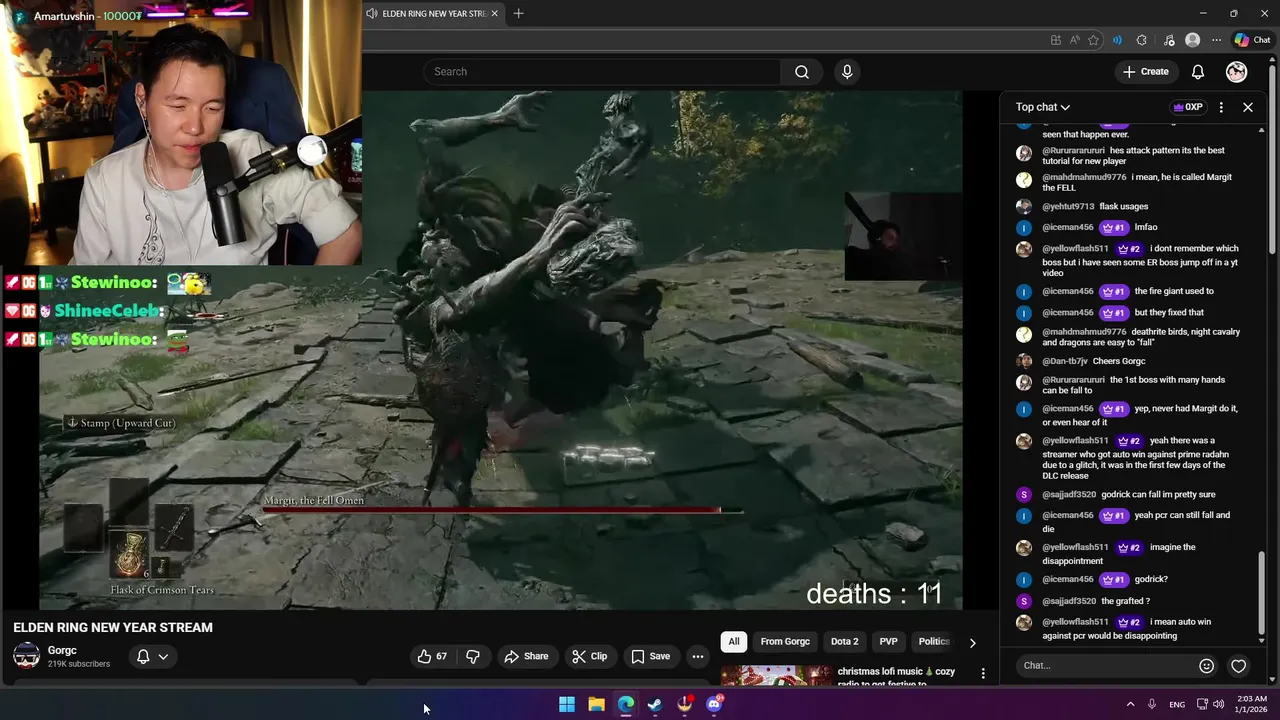
Task: Dislike the video with thumbs down
Action: 473,656
